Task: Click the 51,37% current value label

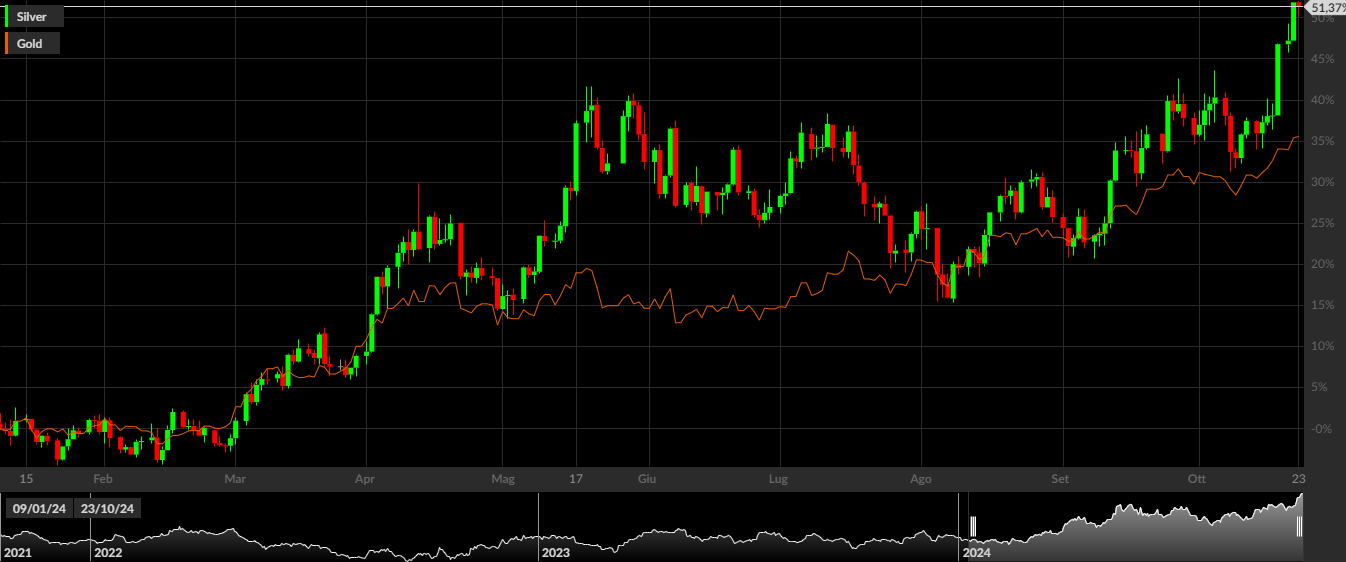Action: click(x=1326, y=8)
